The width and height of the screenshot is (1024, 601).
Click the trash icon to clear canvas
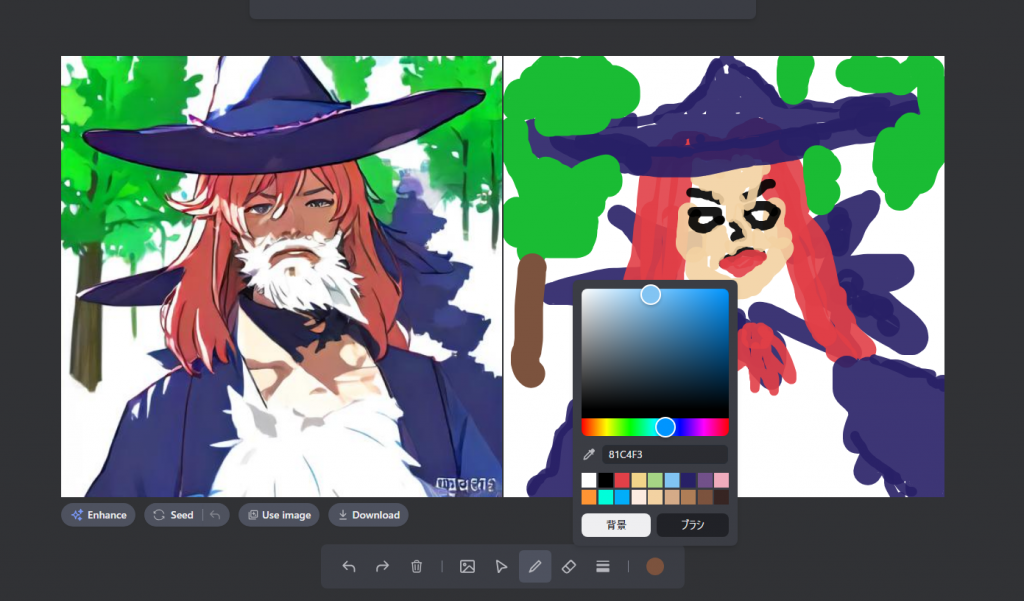click(416, 566)
